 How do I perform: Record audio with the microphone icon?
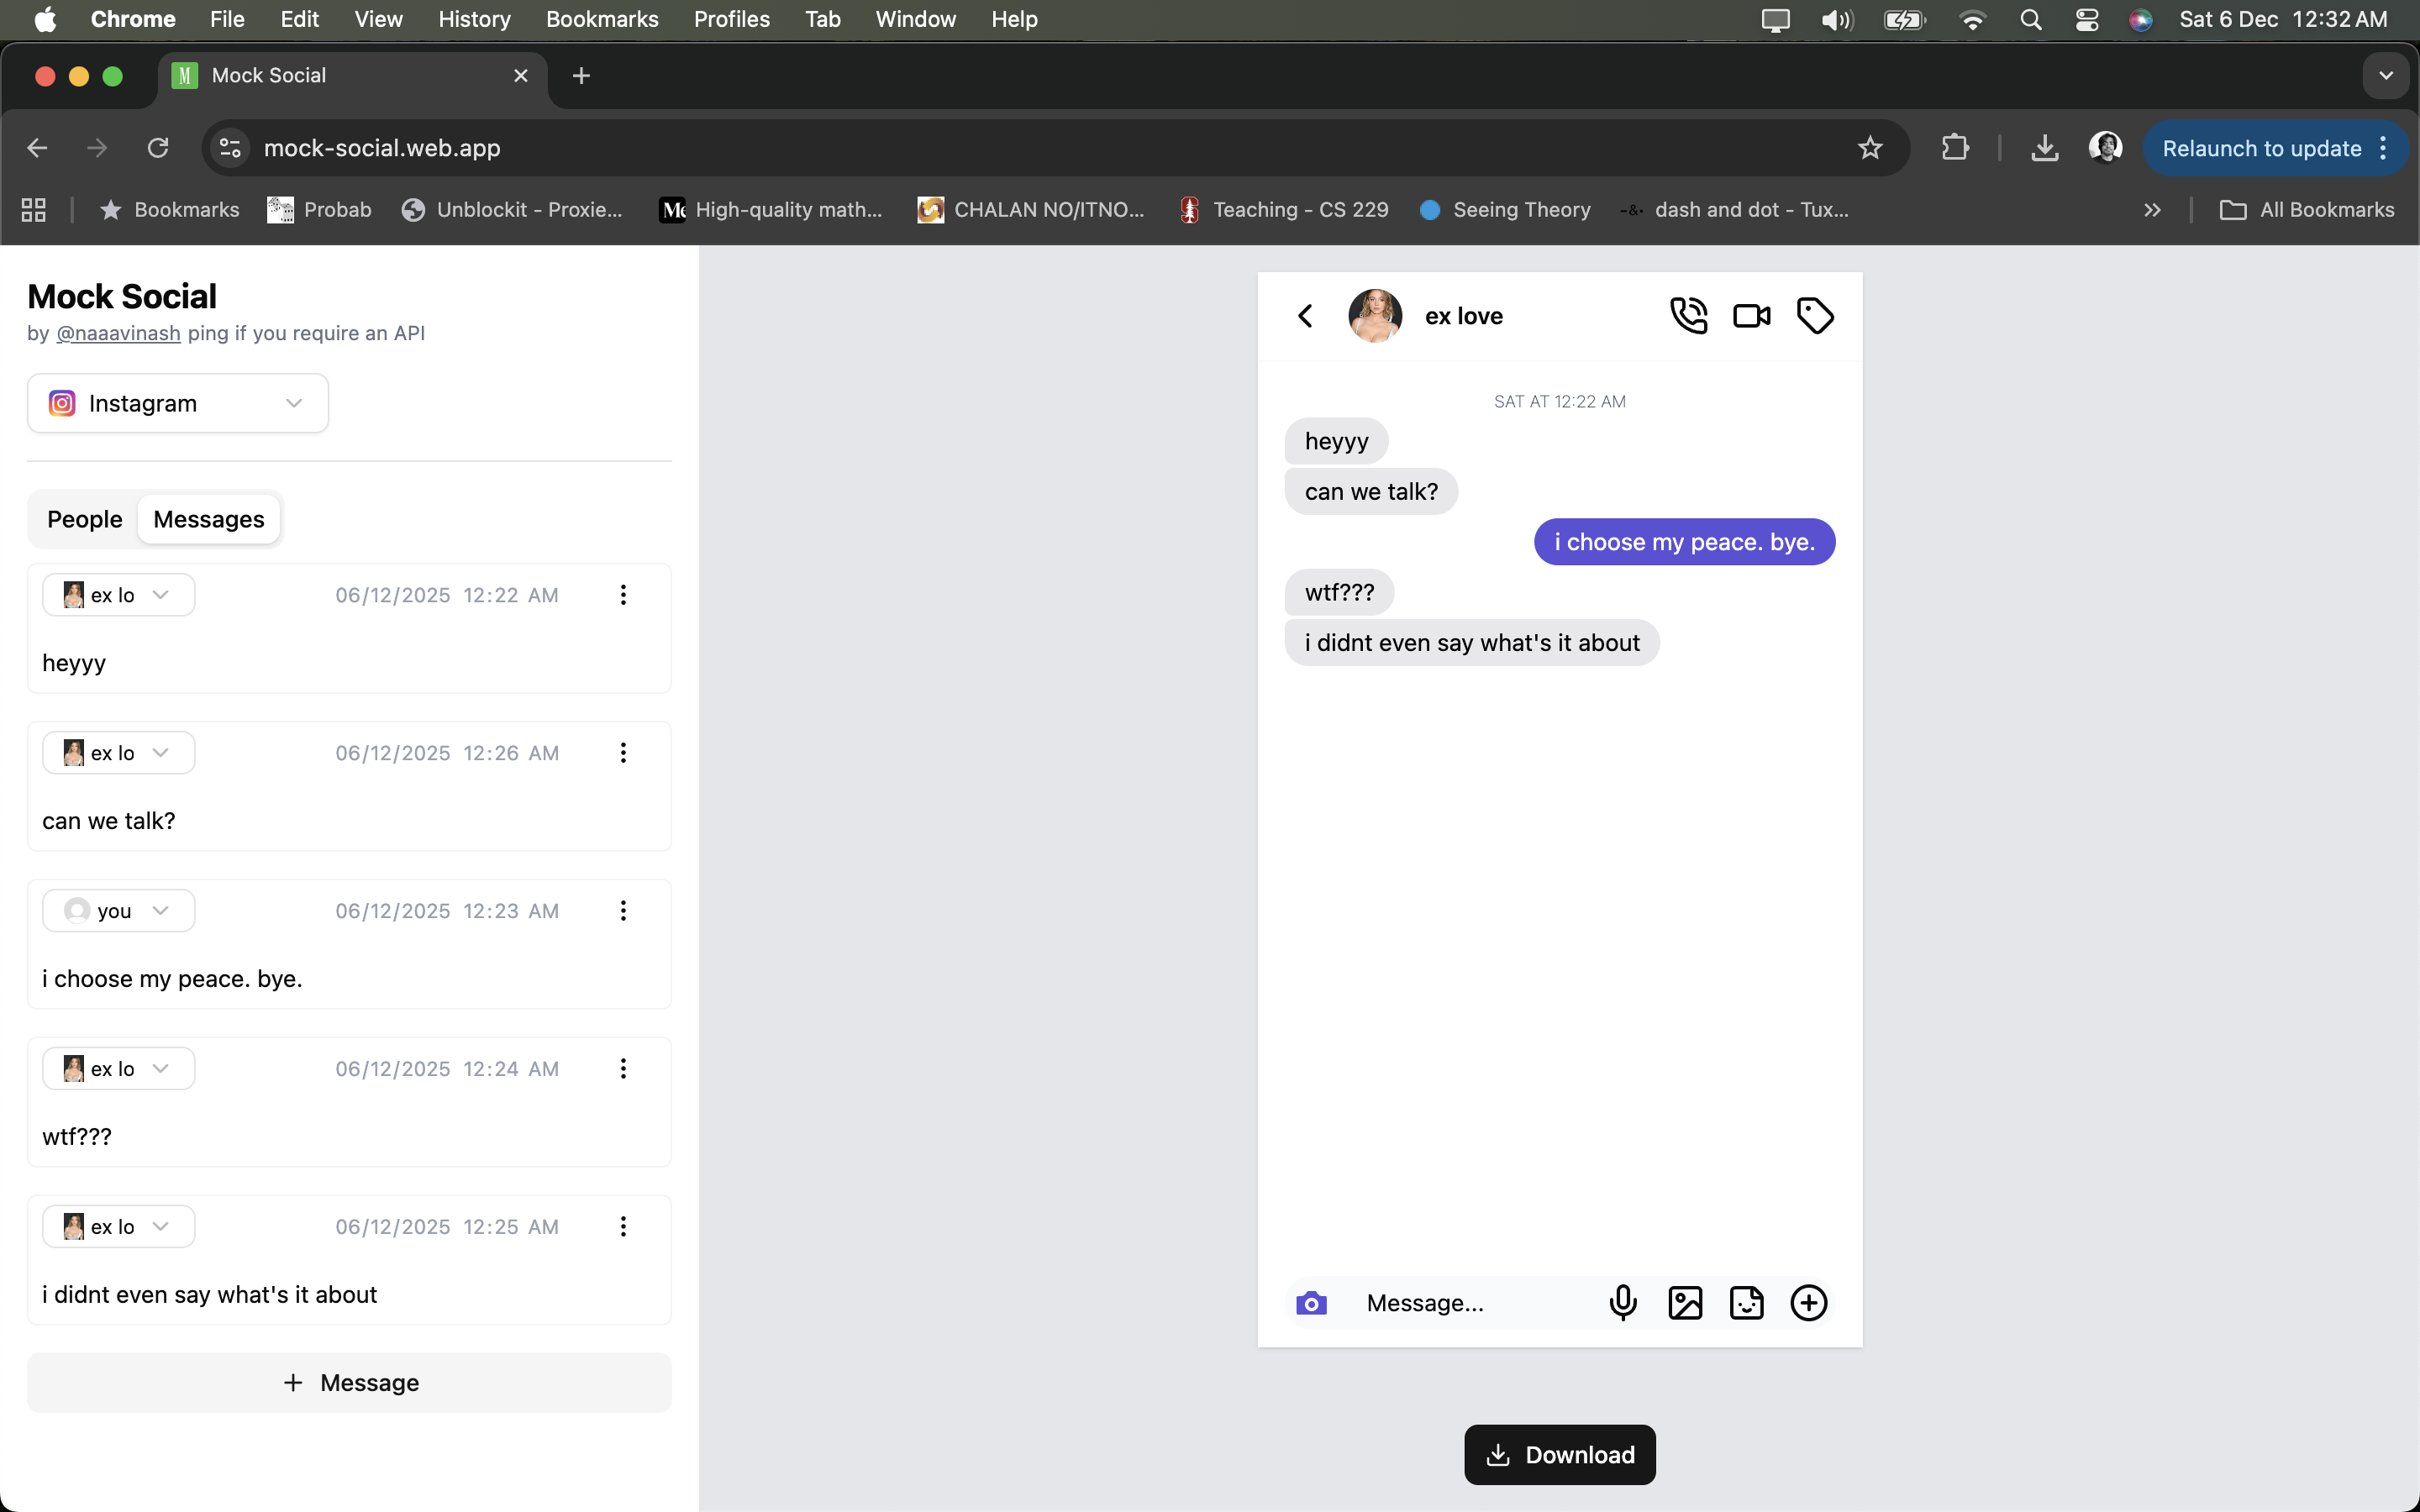[1622, 1302]
